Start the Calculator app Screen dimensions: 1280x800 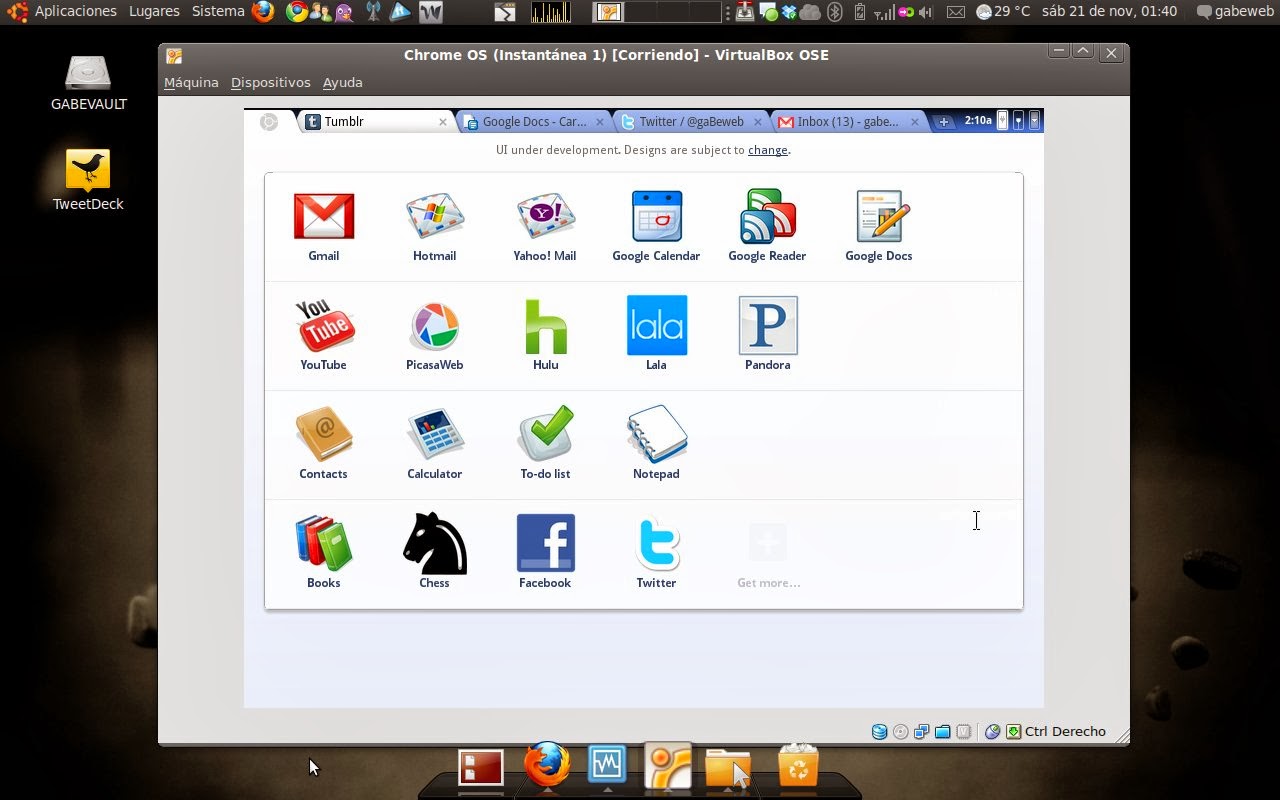pyautogui.click(x=434, y=434)
